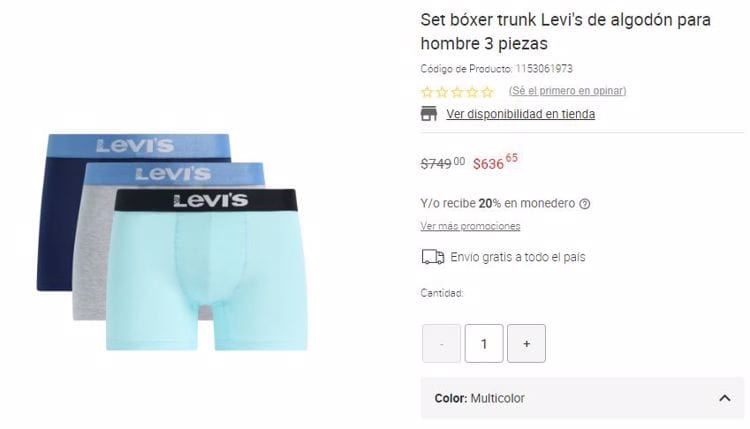
Task: Click the product title text
Action: pyautogui.click(x=565, y=32)
